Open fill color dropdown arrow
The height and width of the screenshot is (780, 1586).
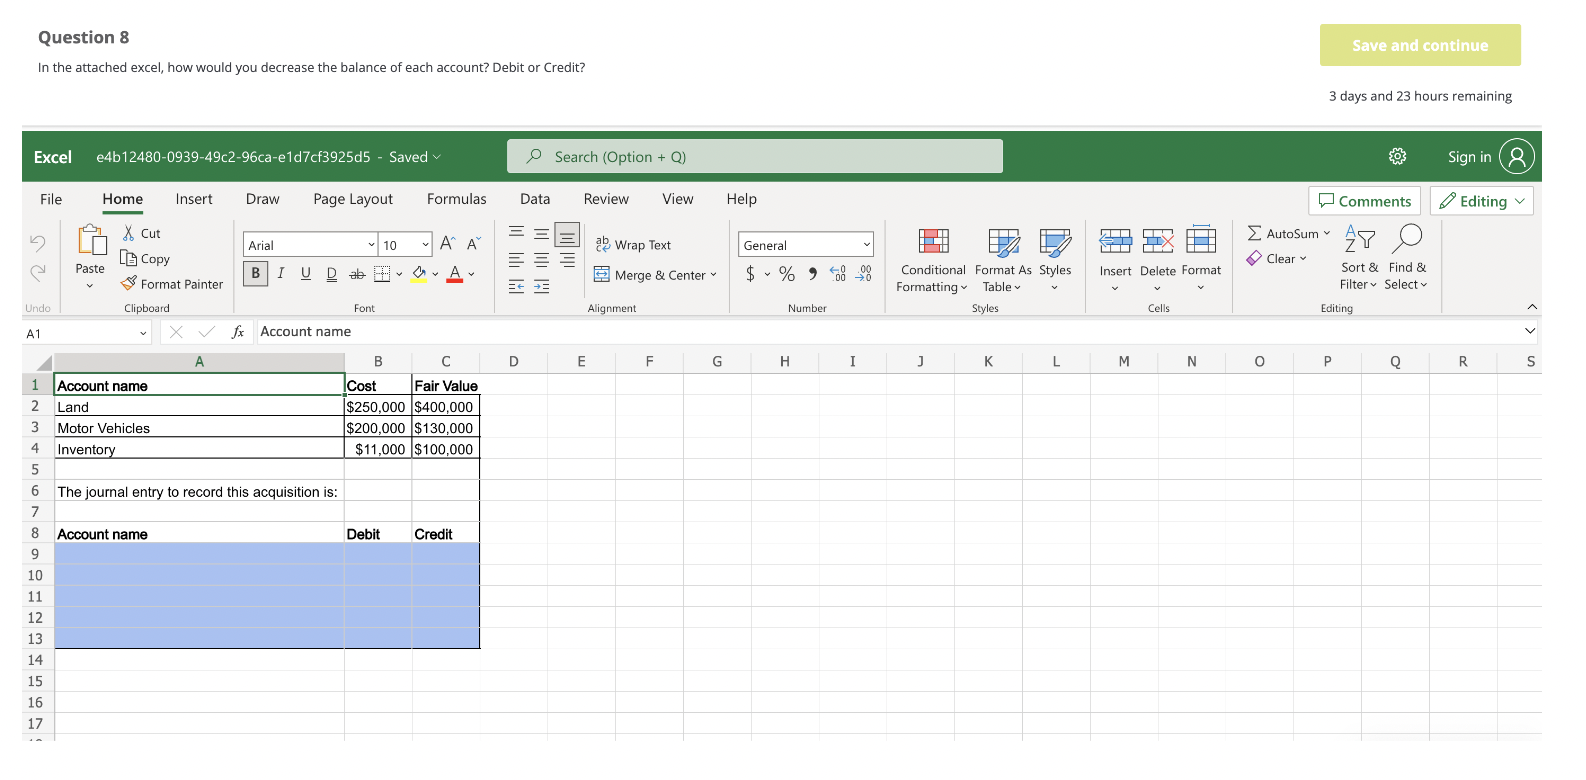click(435, 274)
